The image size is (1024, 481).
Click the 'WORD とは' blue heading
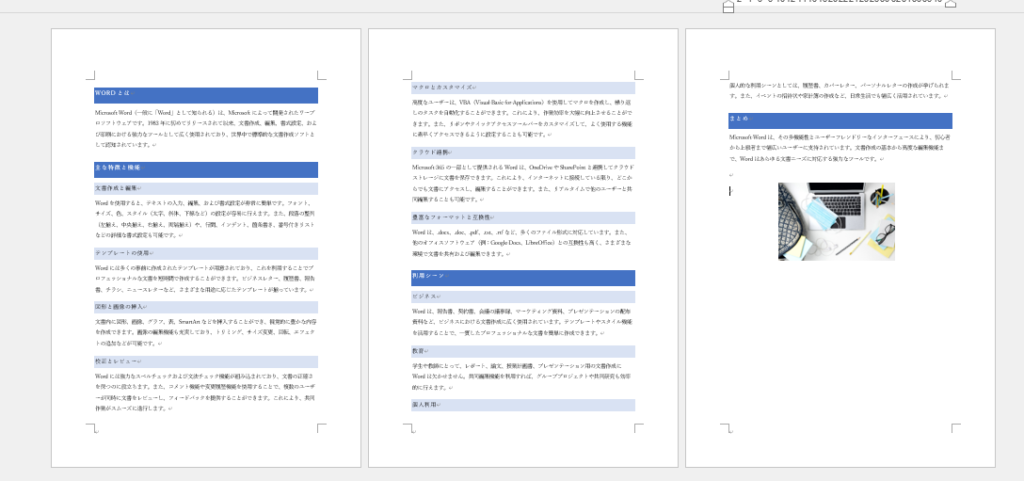tap(206, 95)
